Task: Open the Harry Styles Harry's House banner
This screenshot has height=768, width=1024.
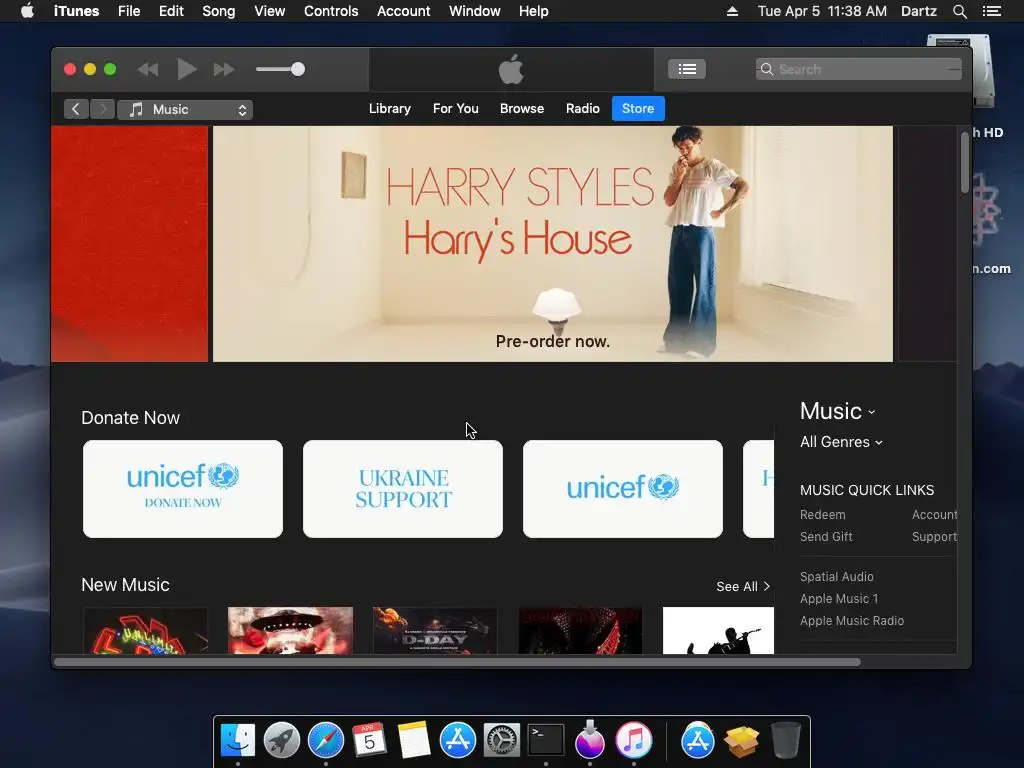Action: 552,244
